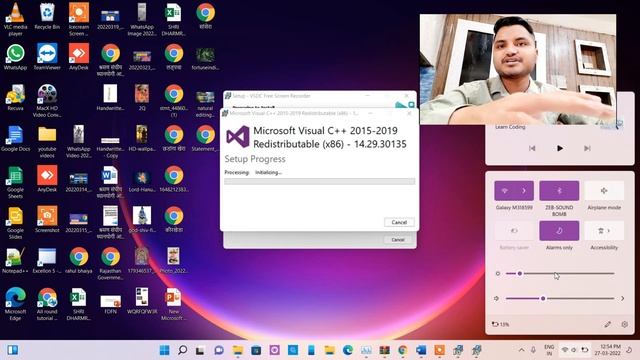Image resolution: width=640 pixels, height=360 pixels.
Task: Open the natural editing image file
Action: pos(205,104)
